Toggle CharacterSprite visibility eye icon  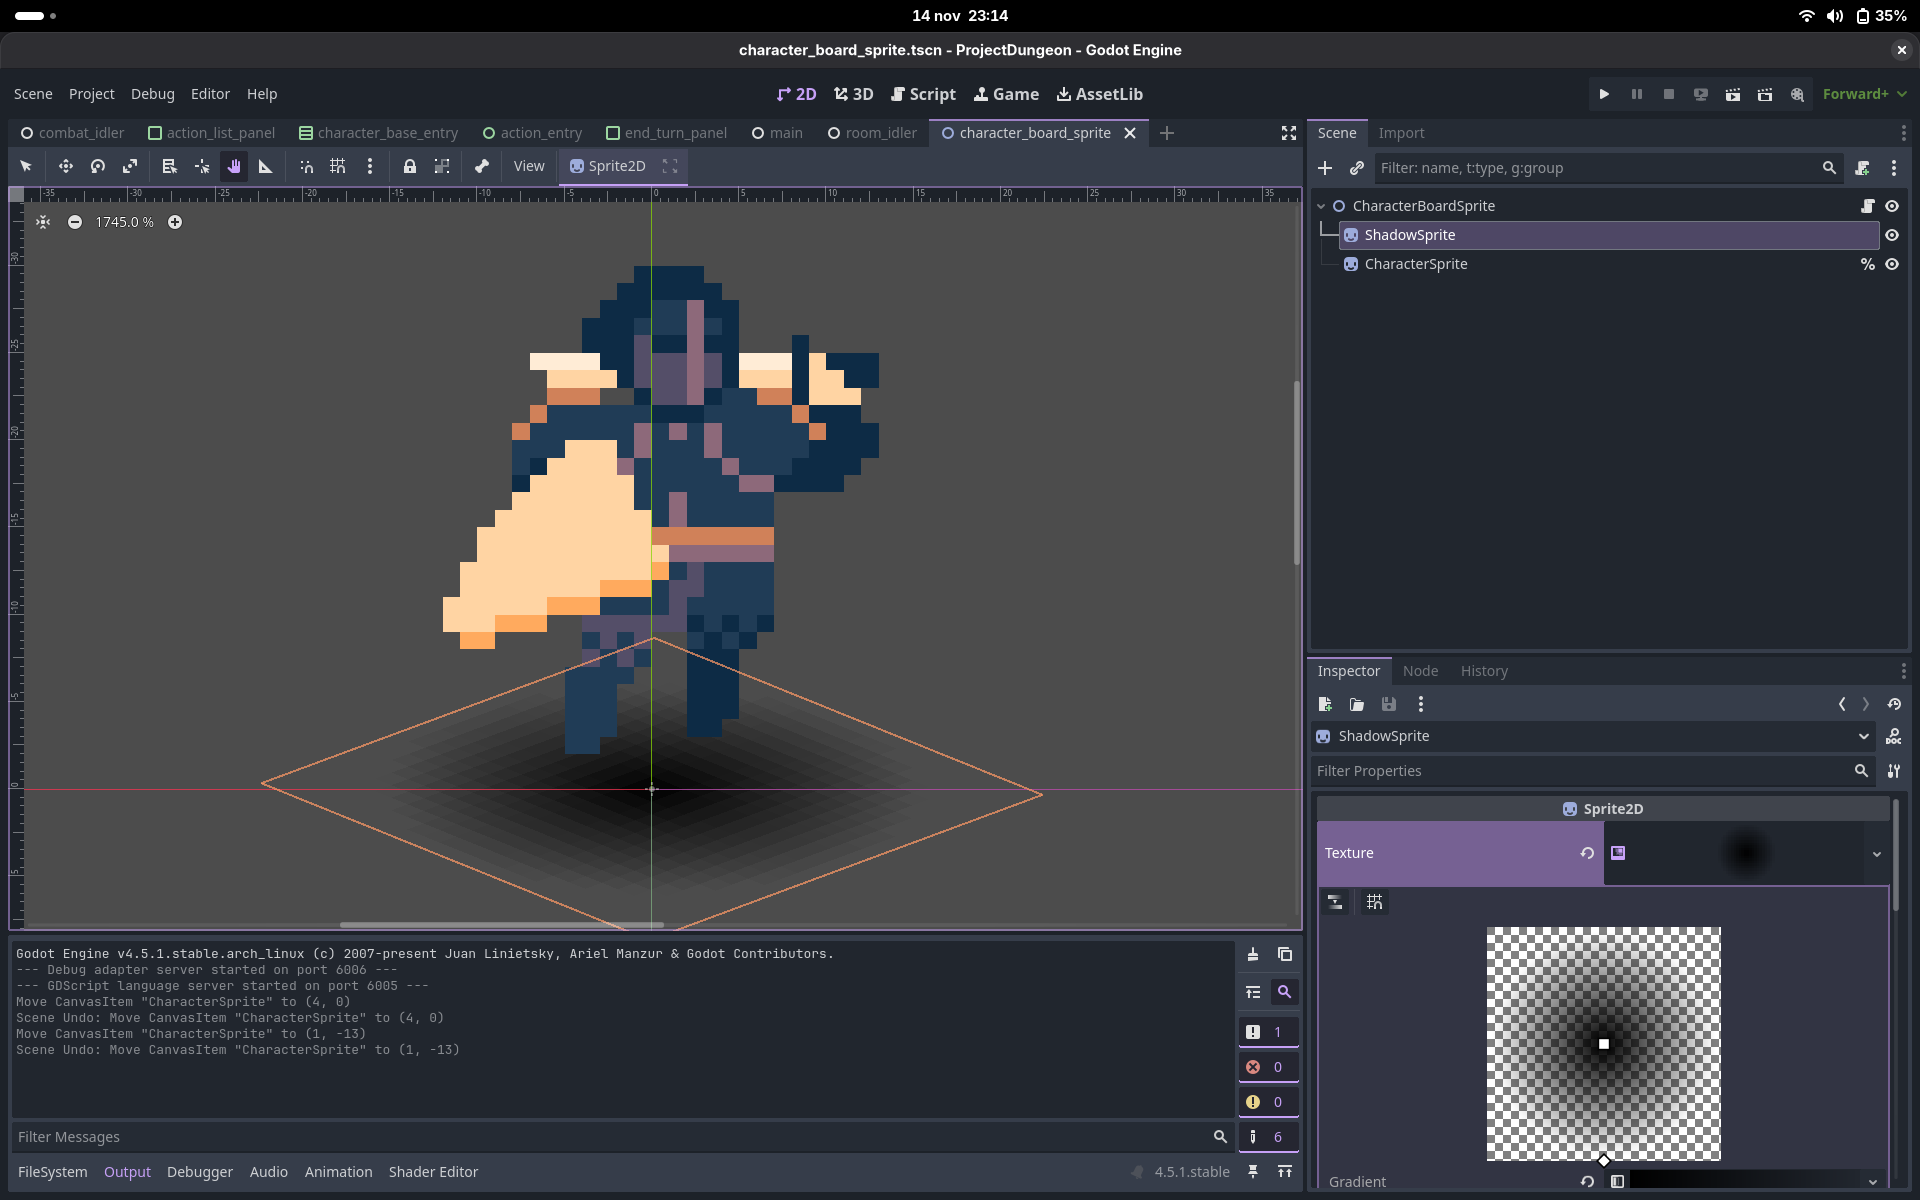click(1892, 264)
